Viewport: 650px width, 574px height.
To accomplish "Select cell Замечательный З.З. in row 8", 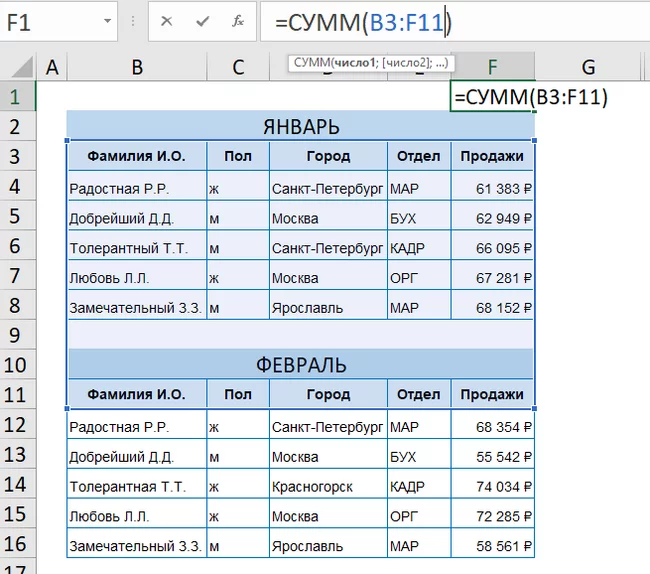I will coord(137,305).
